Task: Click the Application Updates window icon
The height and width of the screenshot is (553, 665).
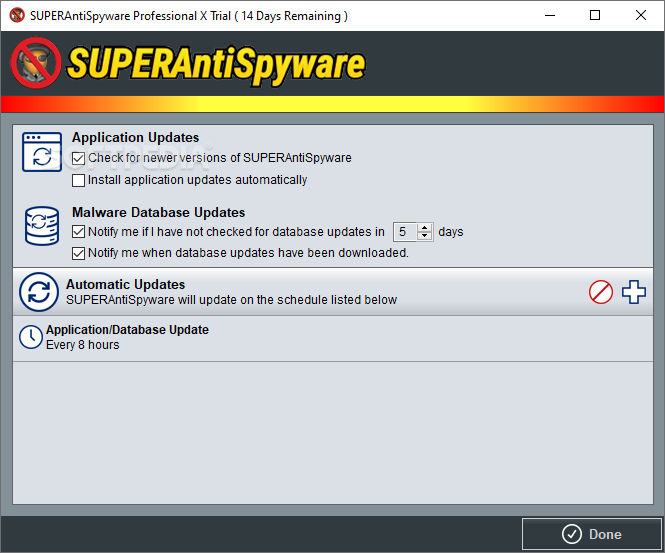Action: pos(42,152)
